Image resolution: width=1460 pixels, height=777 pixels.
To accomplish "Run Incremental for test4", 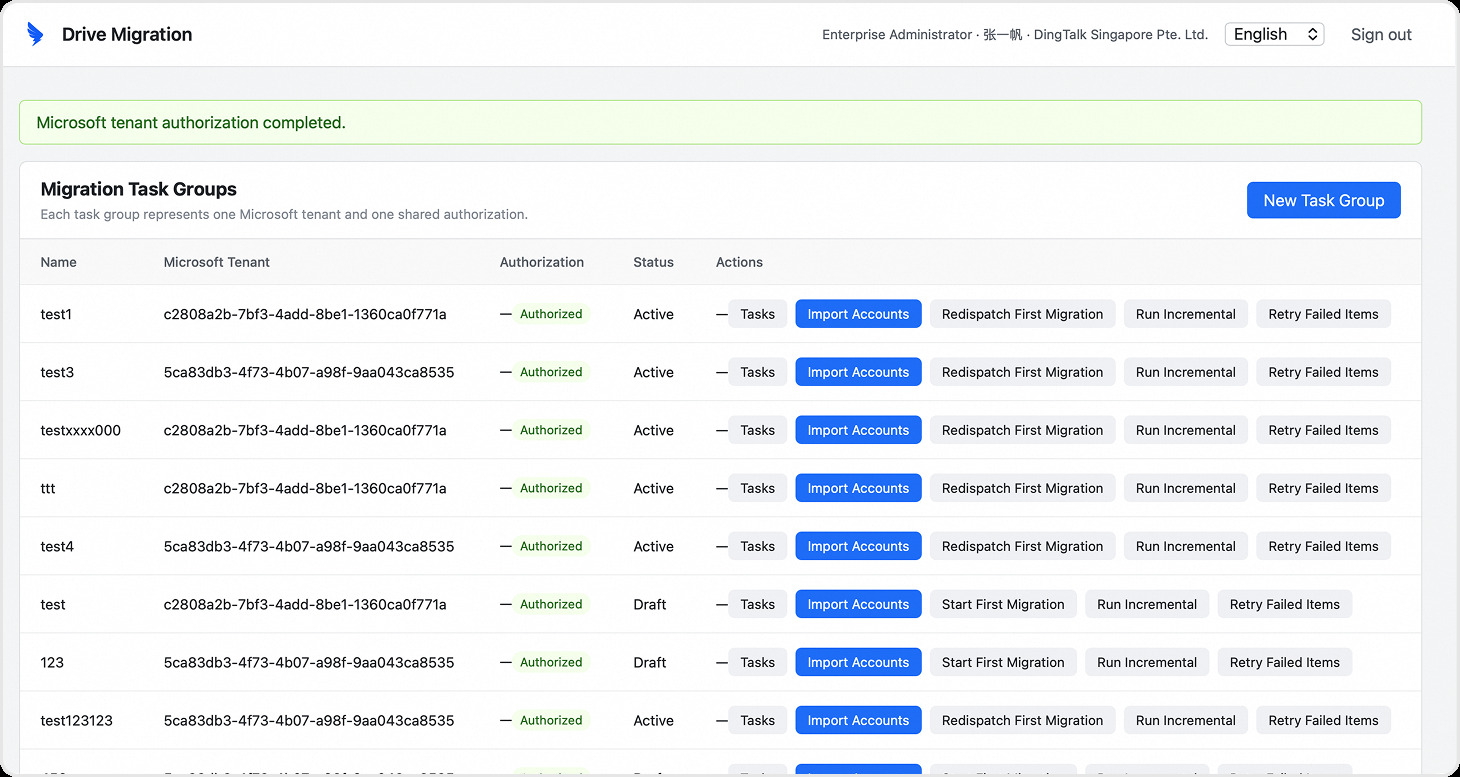I will [x=1185, y=546].
